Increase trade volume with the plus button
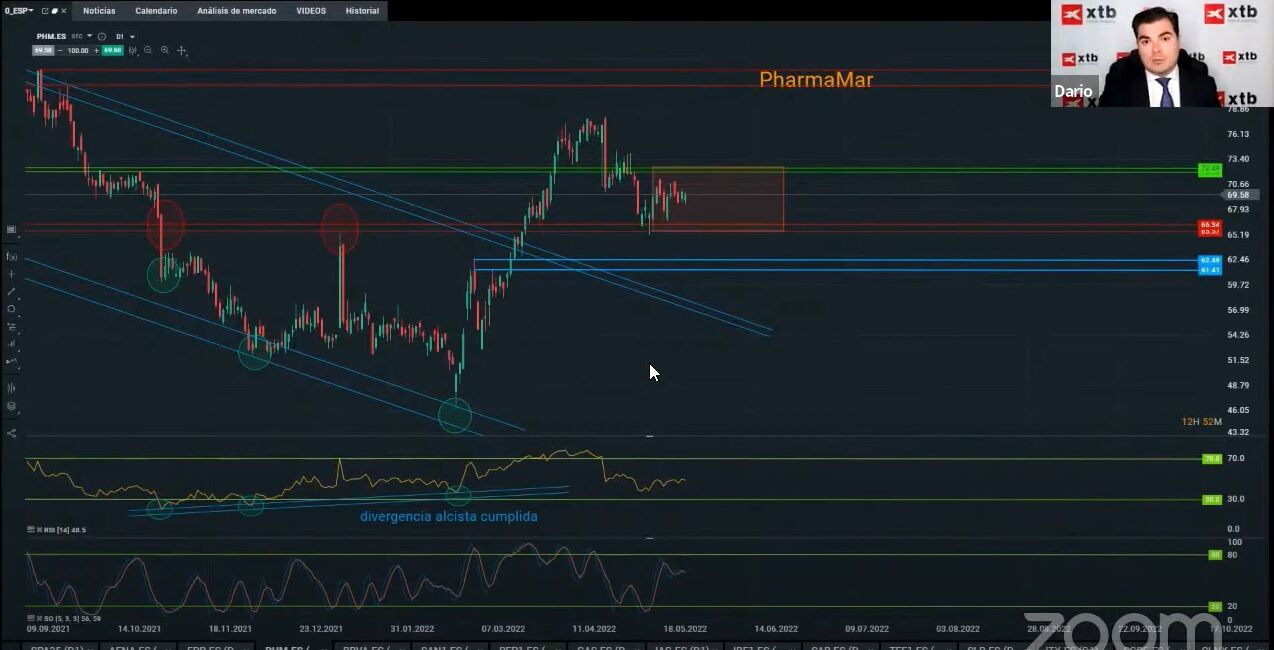This screenshot has height=650, width=1274. pyautogui.click(x=97, y=50)
